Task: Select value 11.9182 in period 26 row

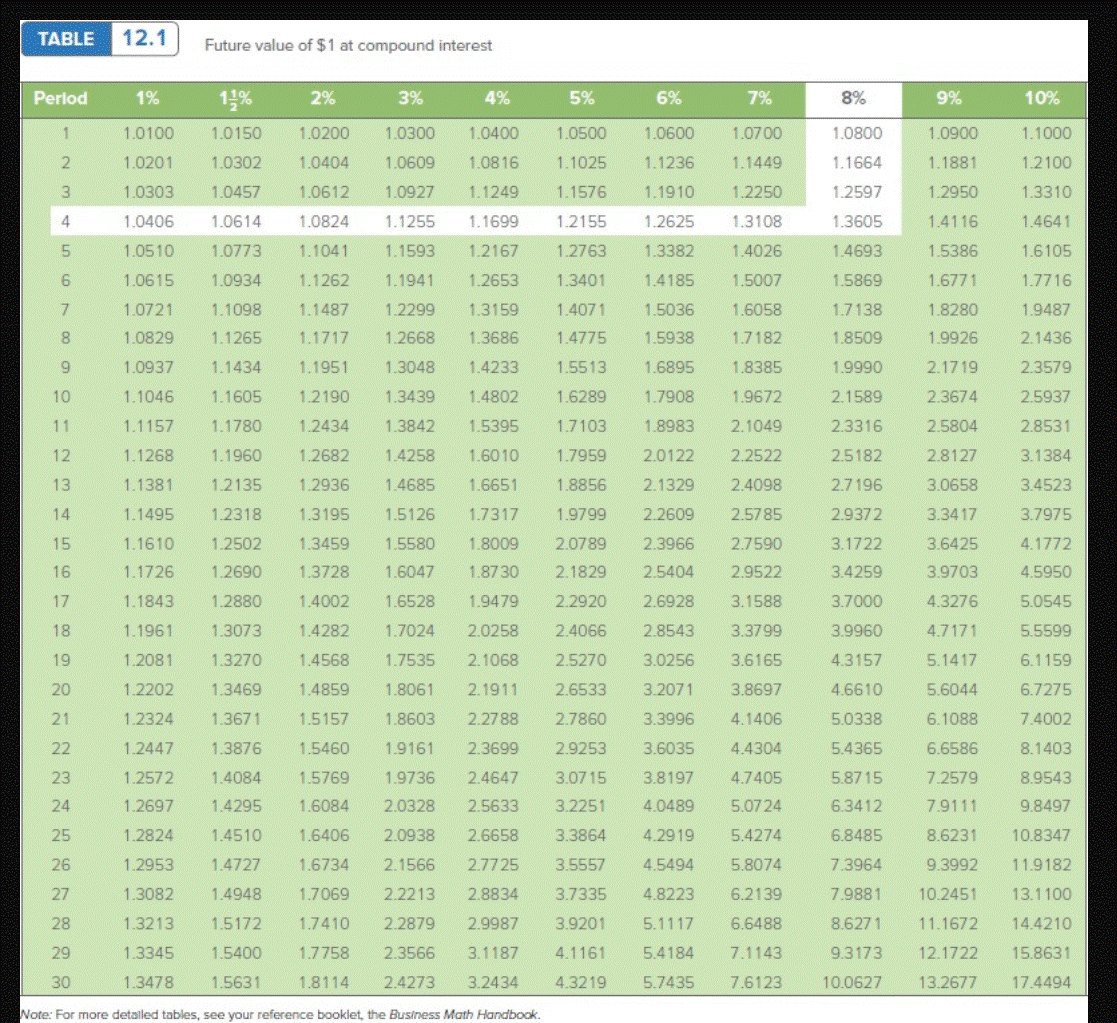Action: click(x=1041, y=865)
